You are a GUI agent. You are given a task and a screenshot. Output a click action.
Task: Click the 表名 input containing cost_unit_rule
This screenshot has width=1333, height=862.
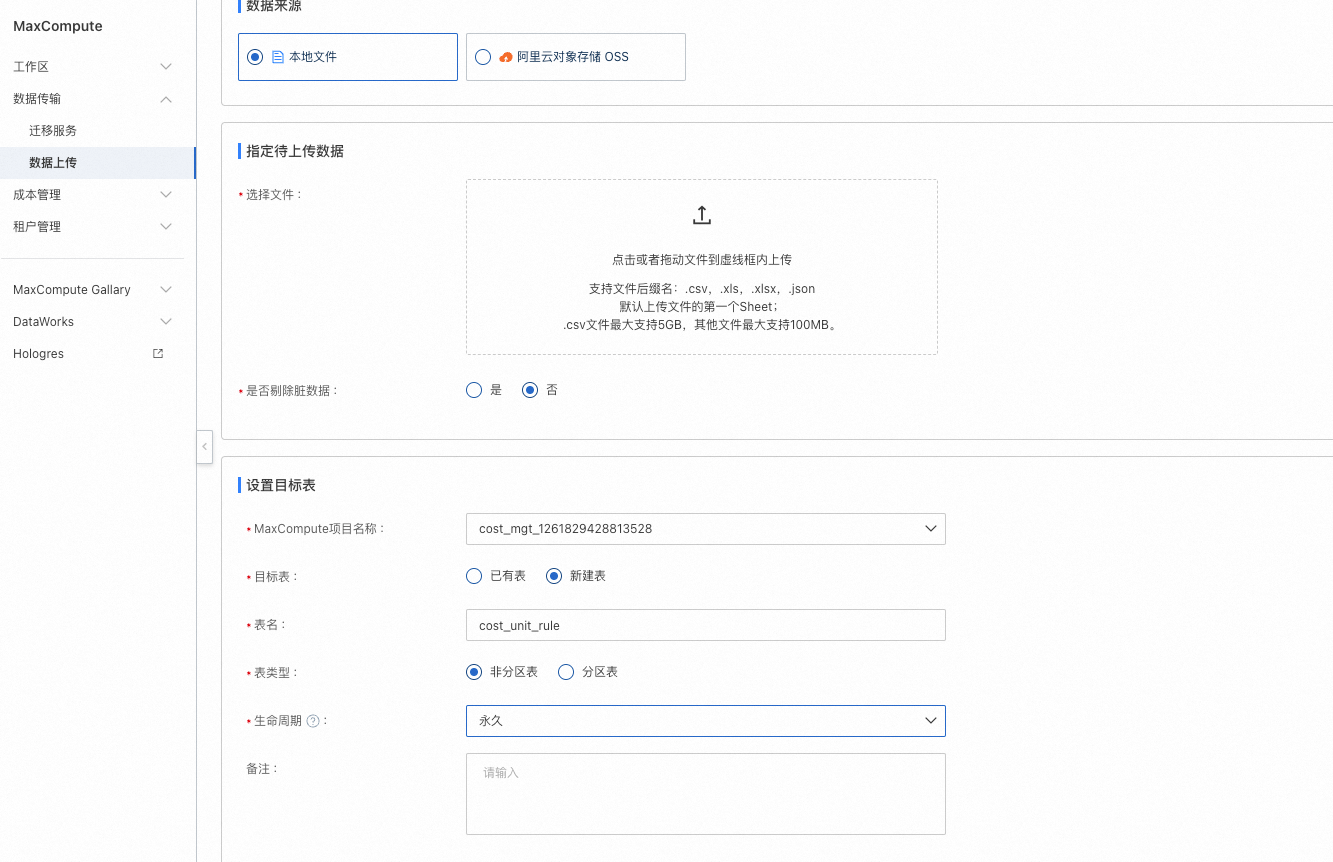click(x=706, y=625)
